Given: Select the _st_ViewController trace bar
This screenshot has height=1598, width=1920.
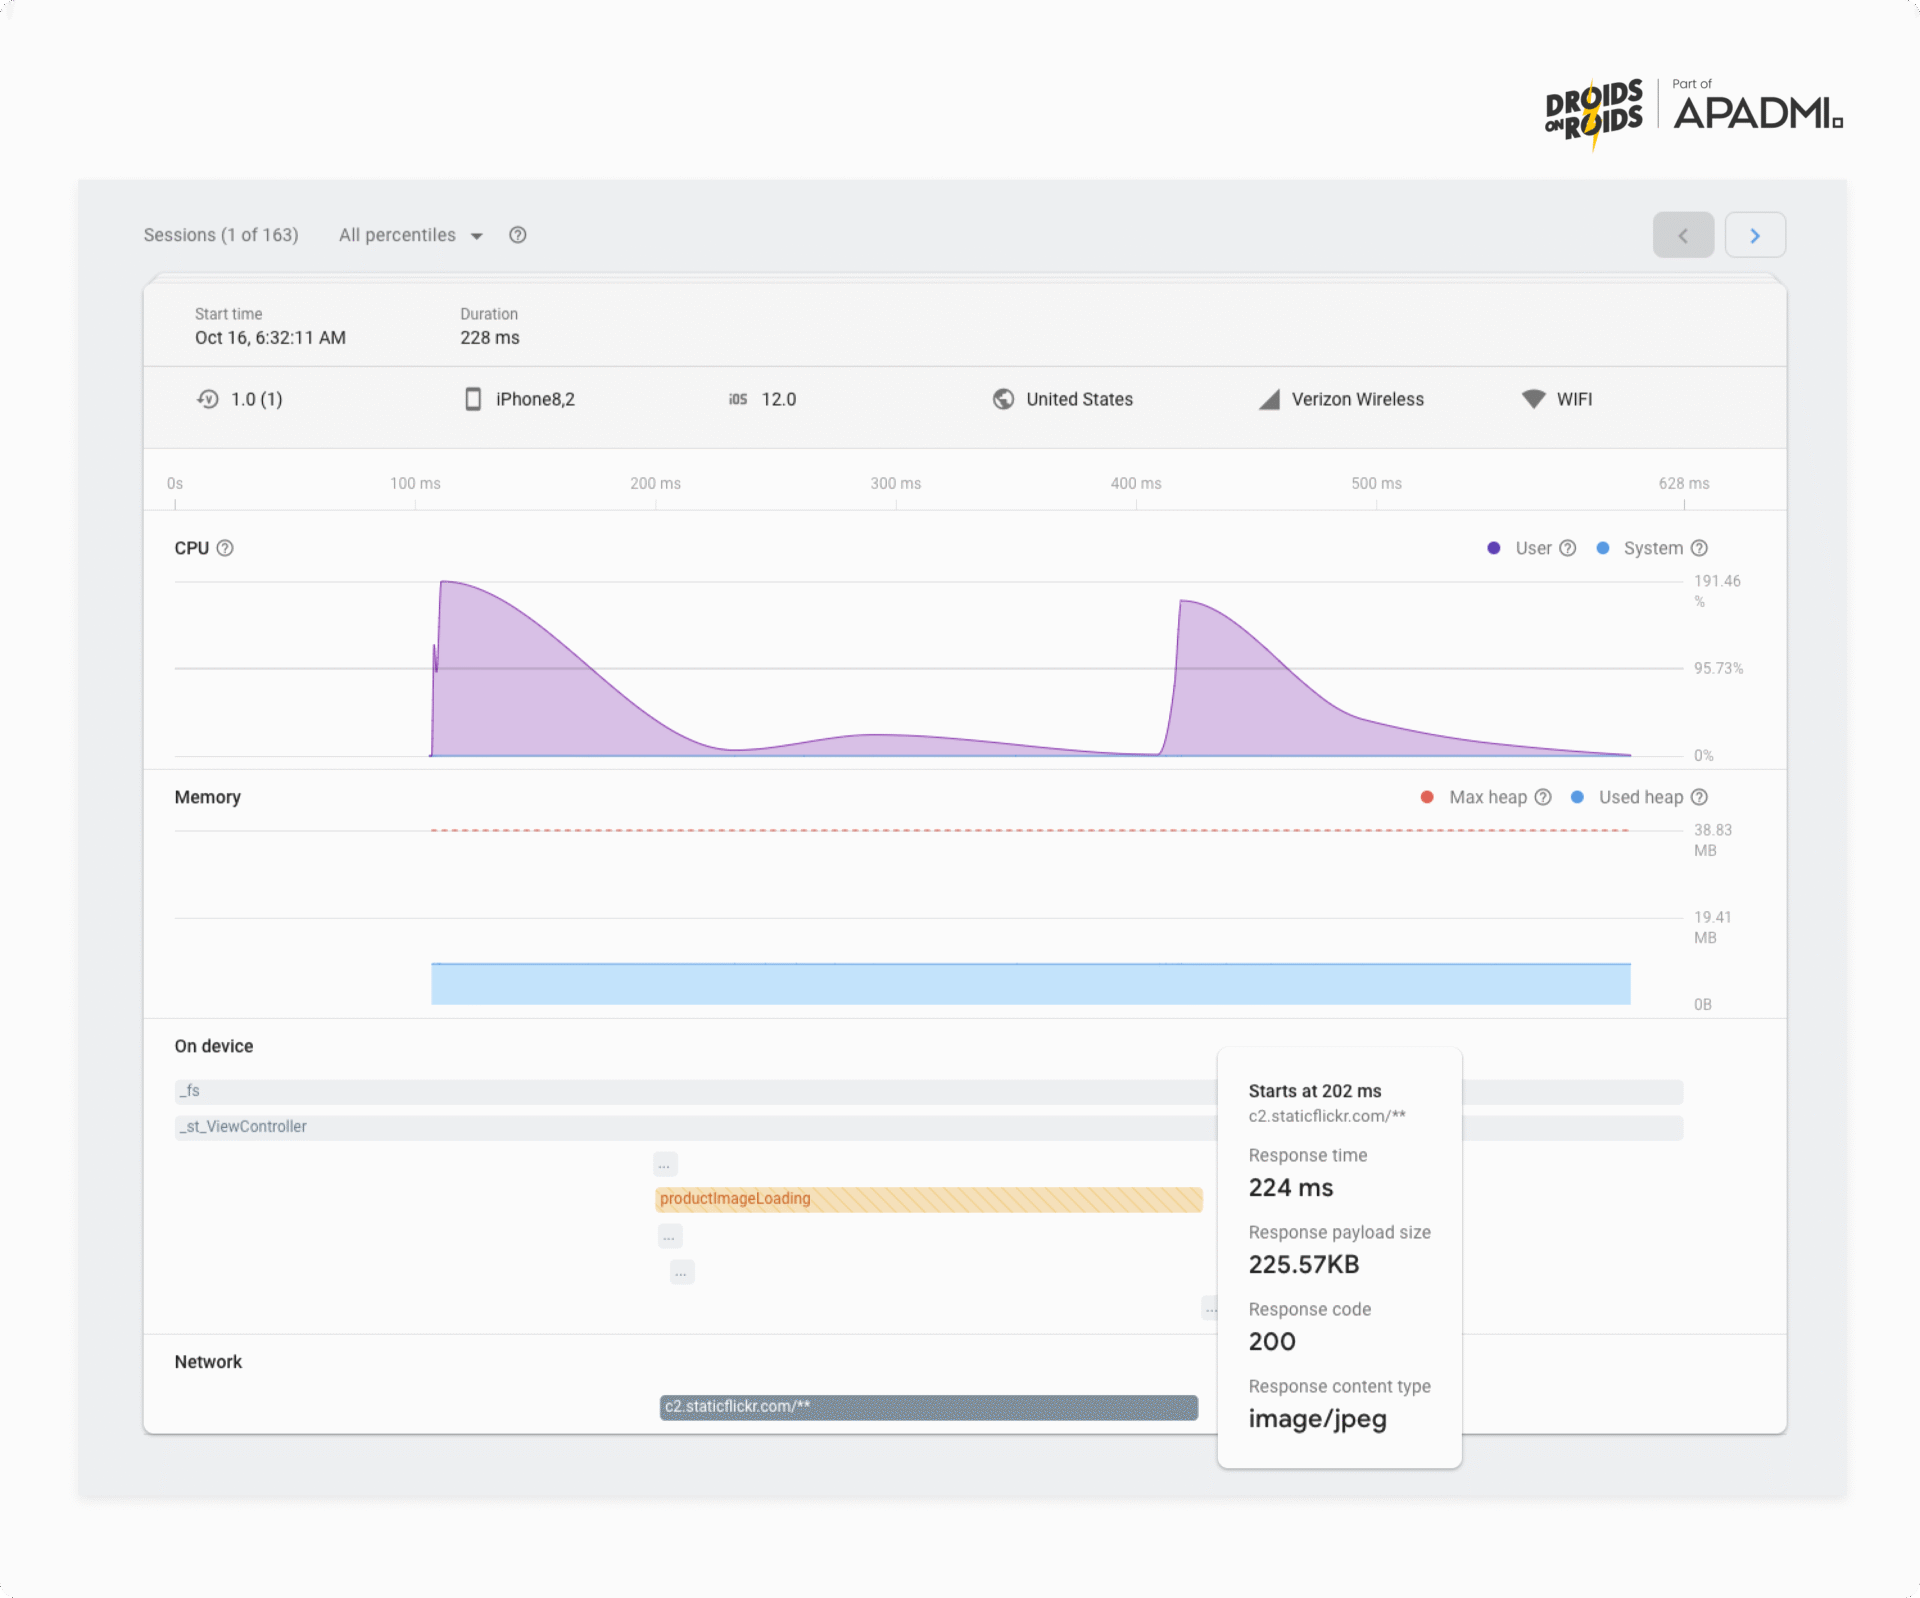Looking at the screenshot, I should tap(929, 1127).
